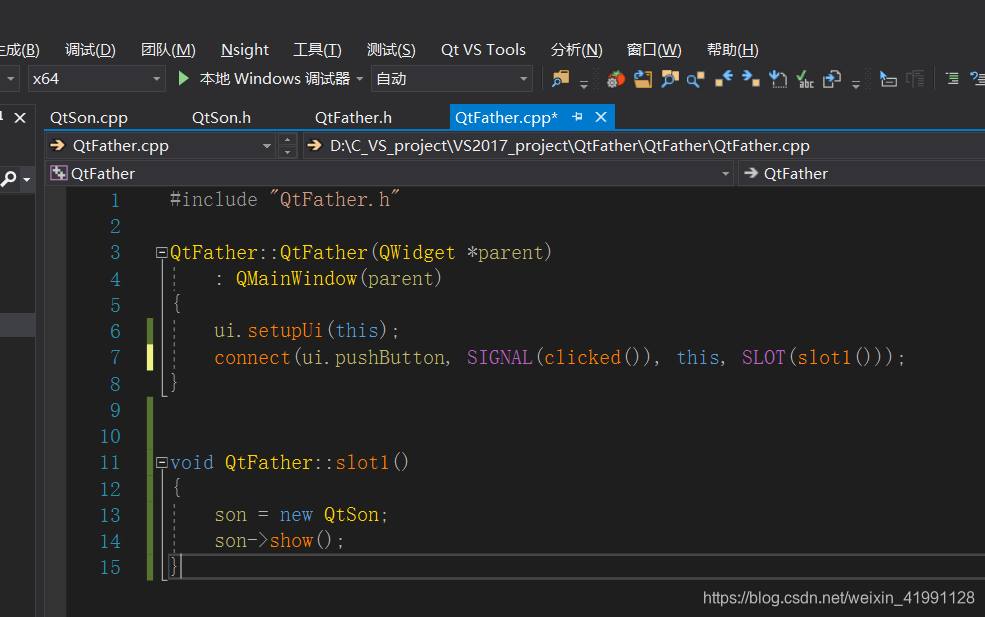Expand the QtFather.cpp file navigation dropdown
The image size is (985, 617).
pos(267,146)
